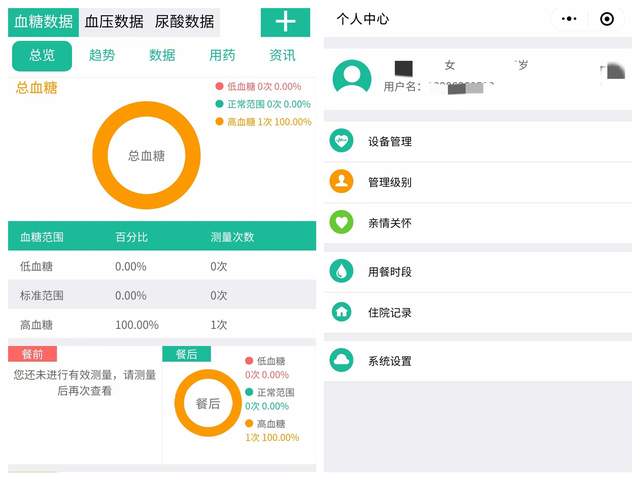Click the 餐前 red label

click(32, 354)
